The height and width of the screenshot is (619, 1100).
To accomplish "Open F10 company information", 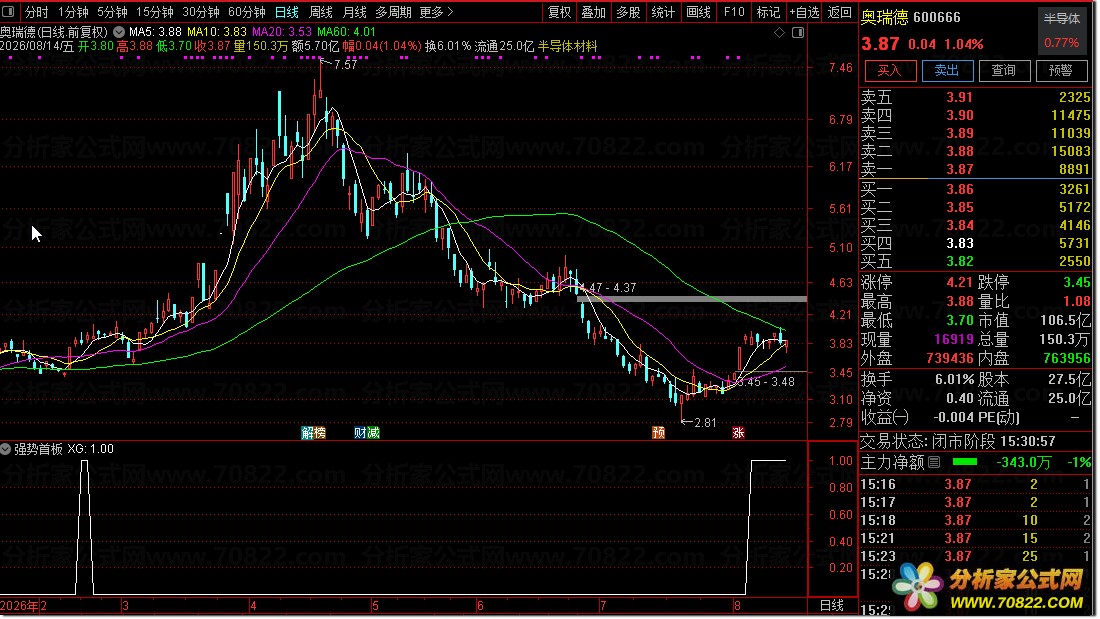I will pyautogui.click(x=734, y=12).
